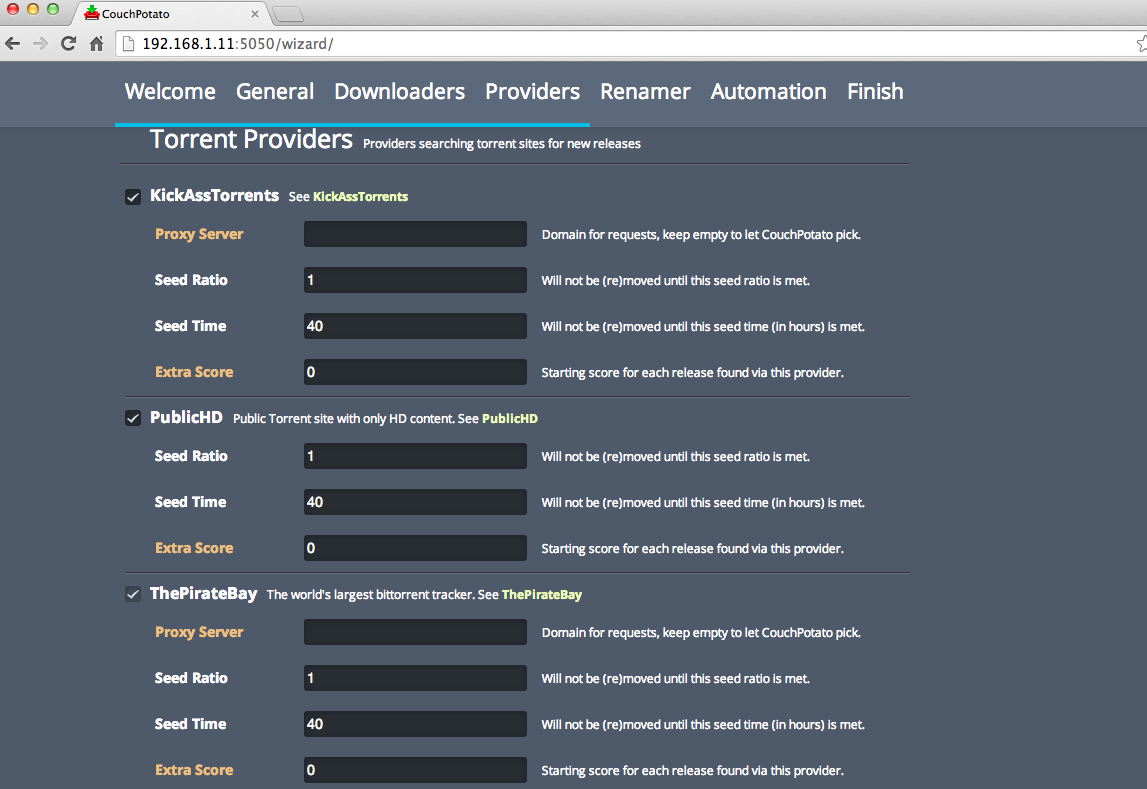Screen dimensions: 1147x789
Task: Click the KickAssTorrents provider title
Action: (214, 195)
